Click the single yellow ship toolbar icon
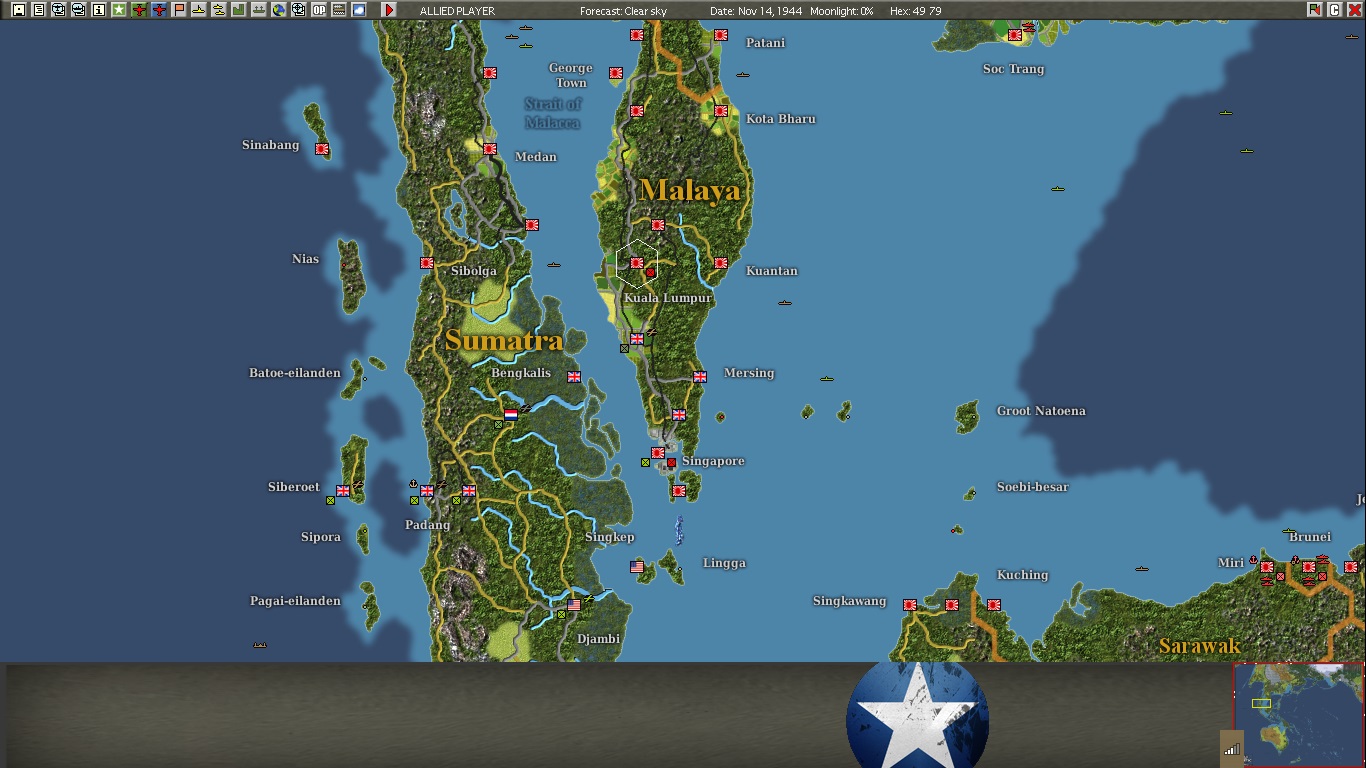The height and width of the screenshot is (768, 1366). point(199,10)
